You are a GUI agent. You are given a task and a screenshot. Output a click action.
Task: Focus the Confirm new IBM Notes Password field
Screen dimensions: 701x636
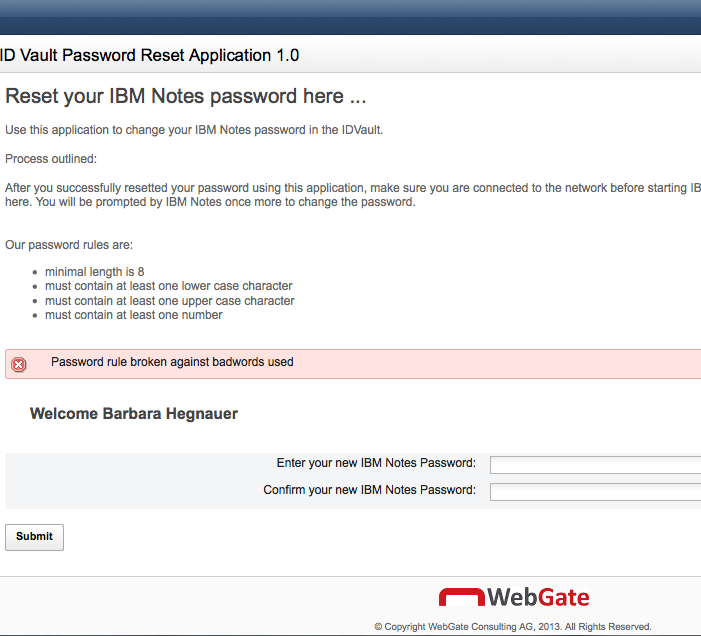(x=595, y=492)
